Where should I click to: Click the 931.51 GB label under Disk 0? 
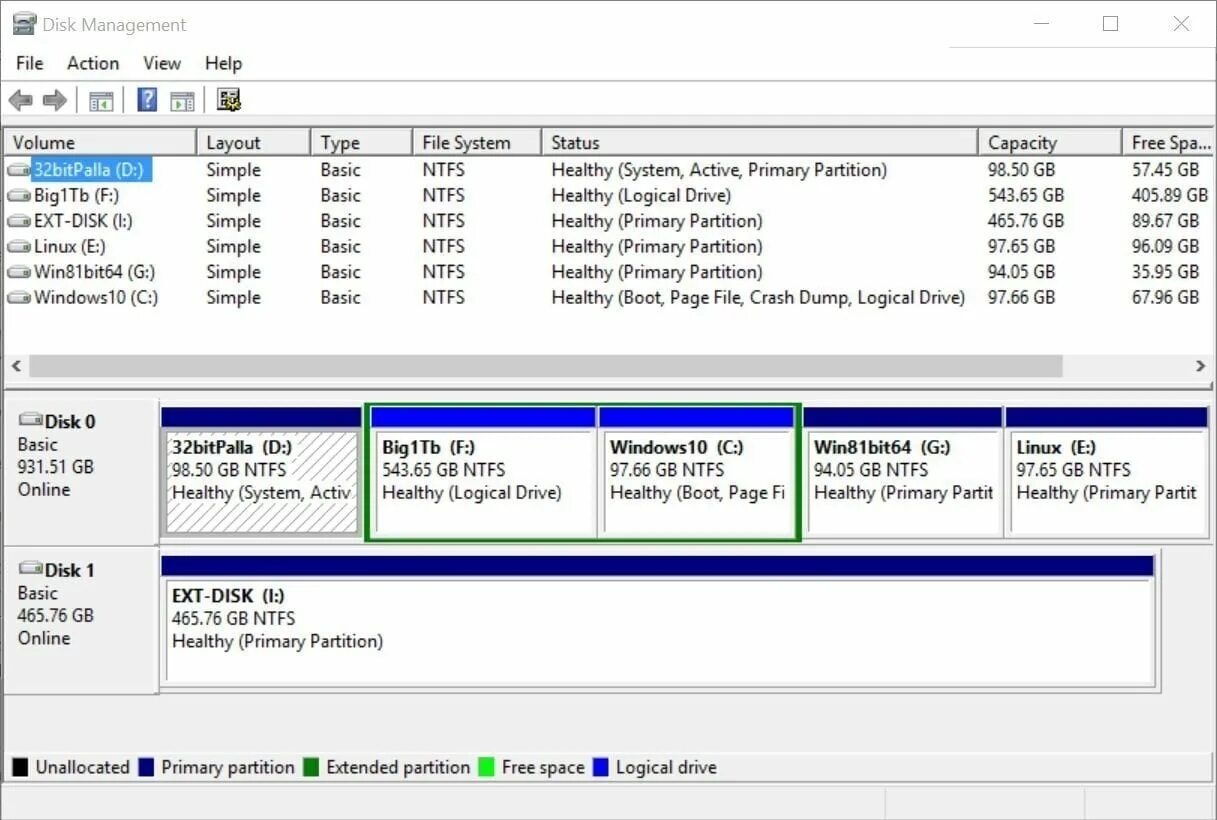point(55,466)
